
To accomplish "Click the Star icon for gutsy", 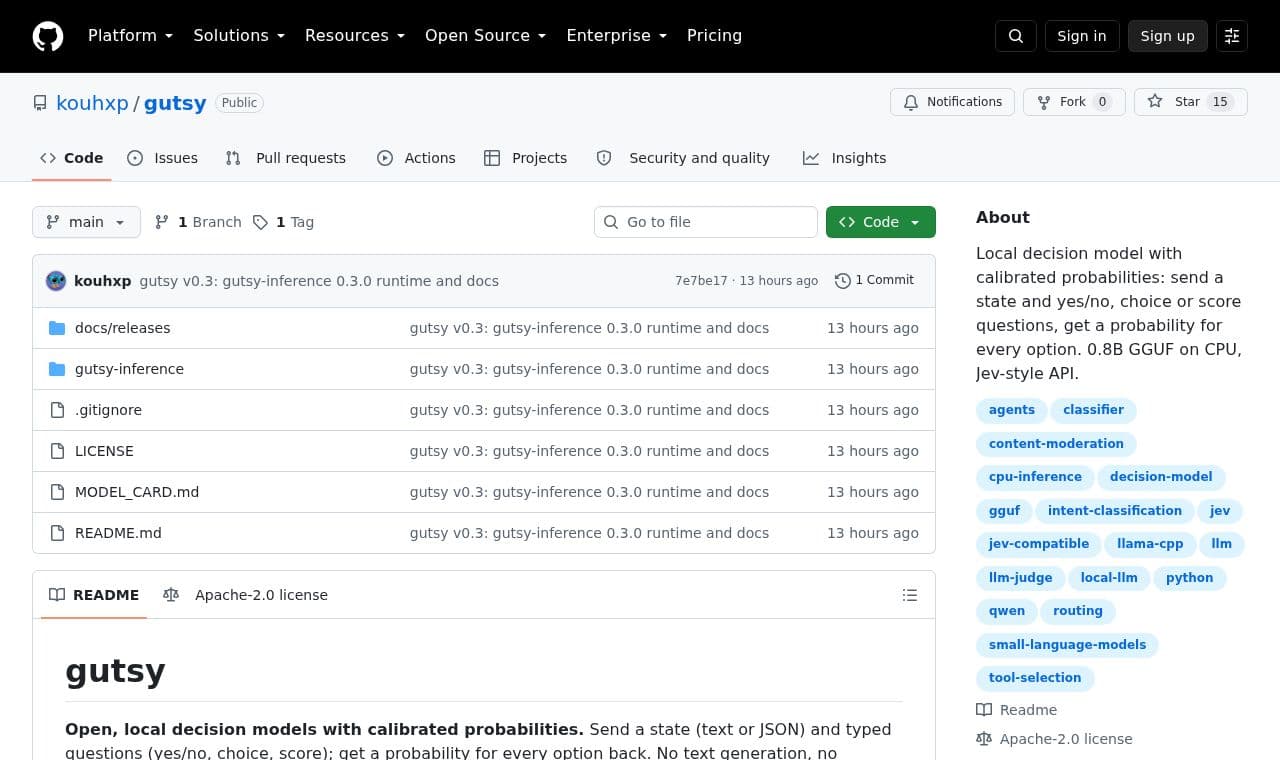I will 1155,102.
